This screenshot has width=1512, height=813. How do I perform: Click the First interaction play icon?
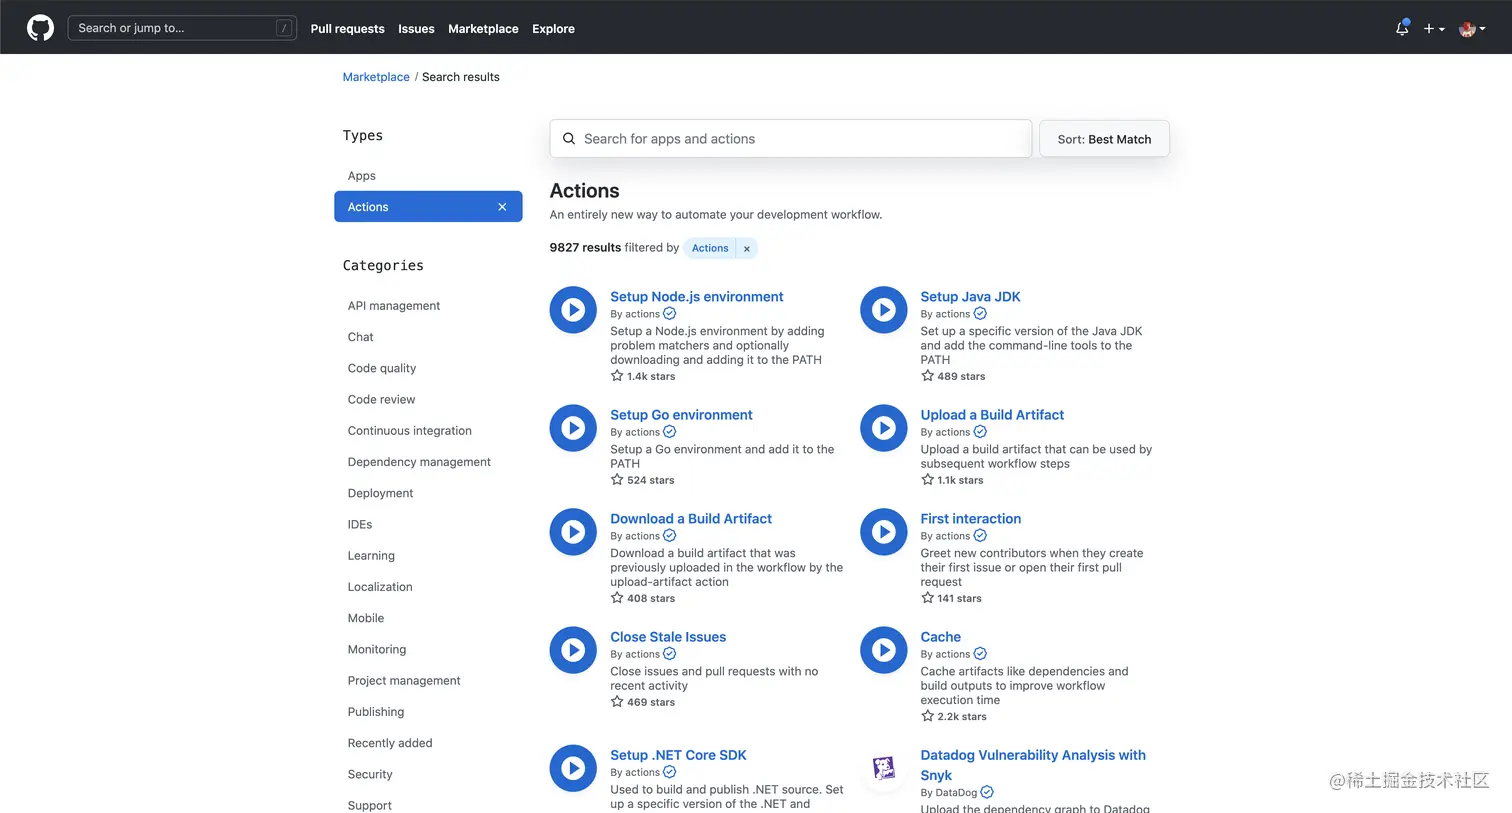coord(884,532)
